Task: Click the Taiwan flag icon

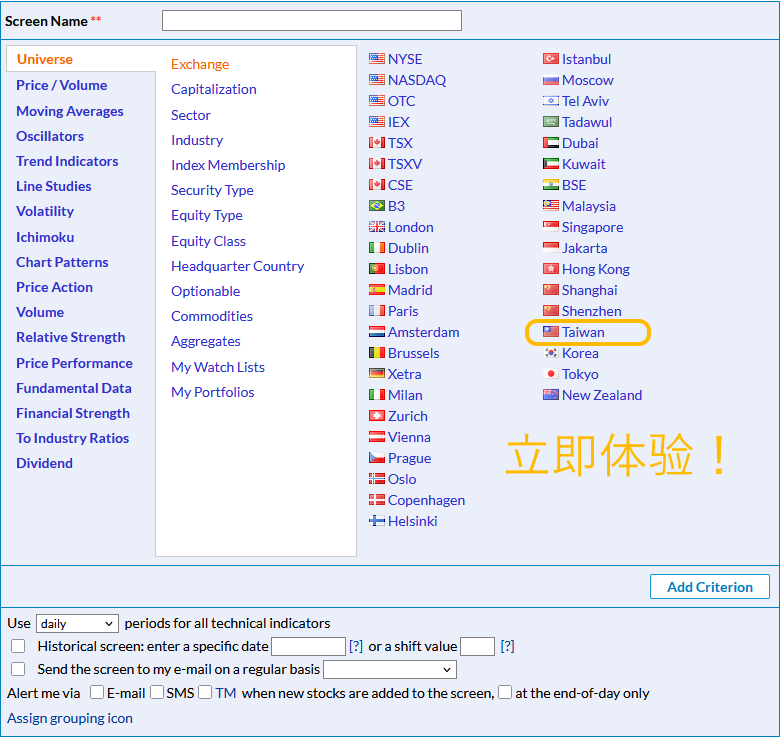Action: point(551,332)
